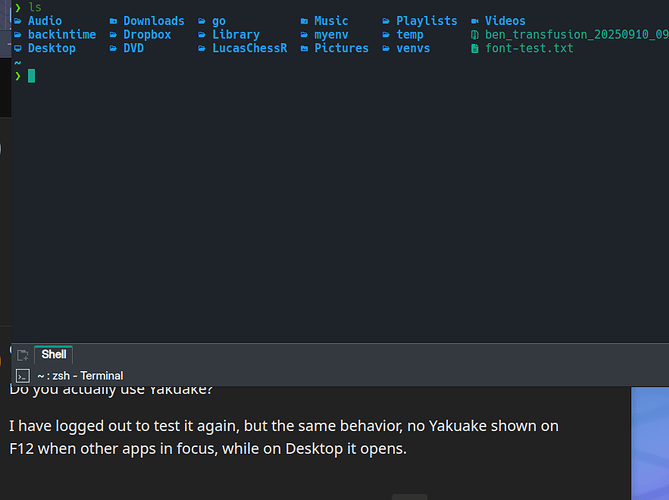The image size is (669, 500).
Task: Click the terminal icon next to zsh title
Action: (x=23, y=376)
